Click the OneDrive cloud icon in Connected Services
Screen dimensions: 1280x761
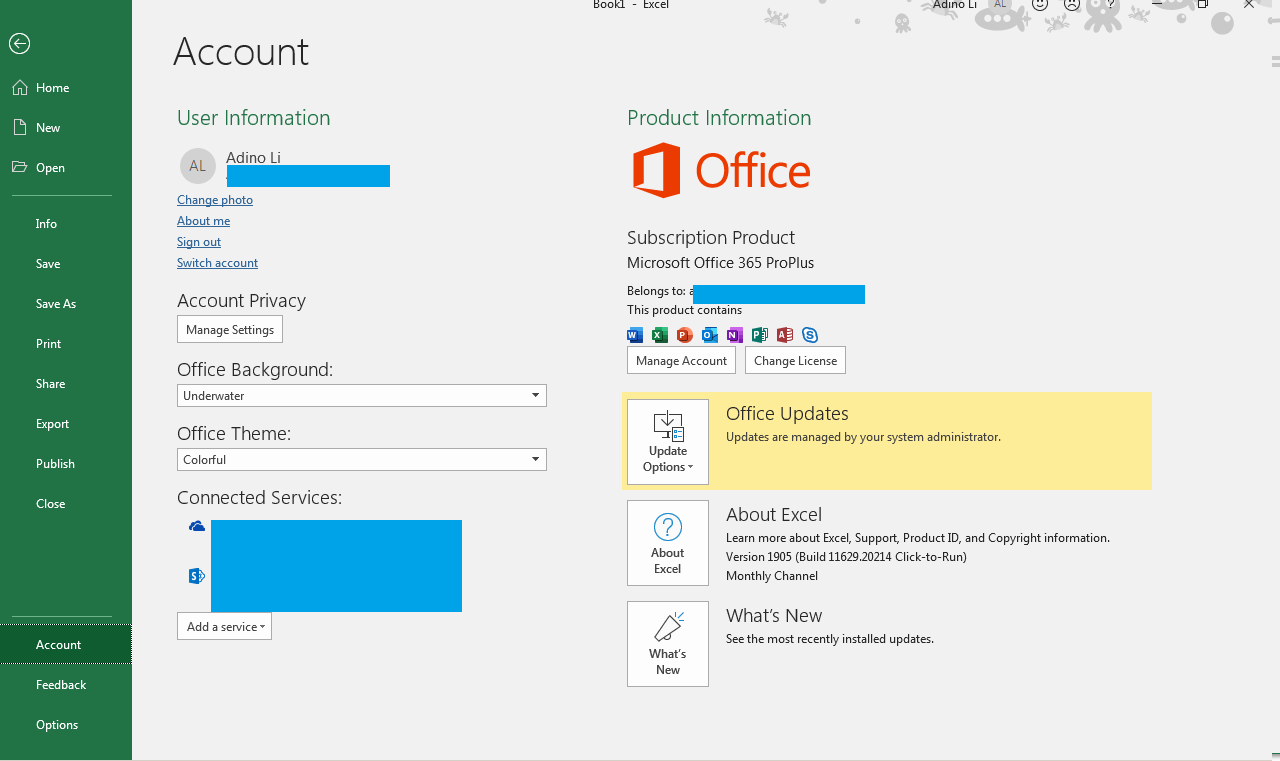click(197, 527)
